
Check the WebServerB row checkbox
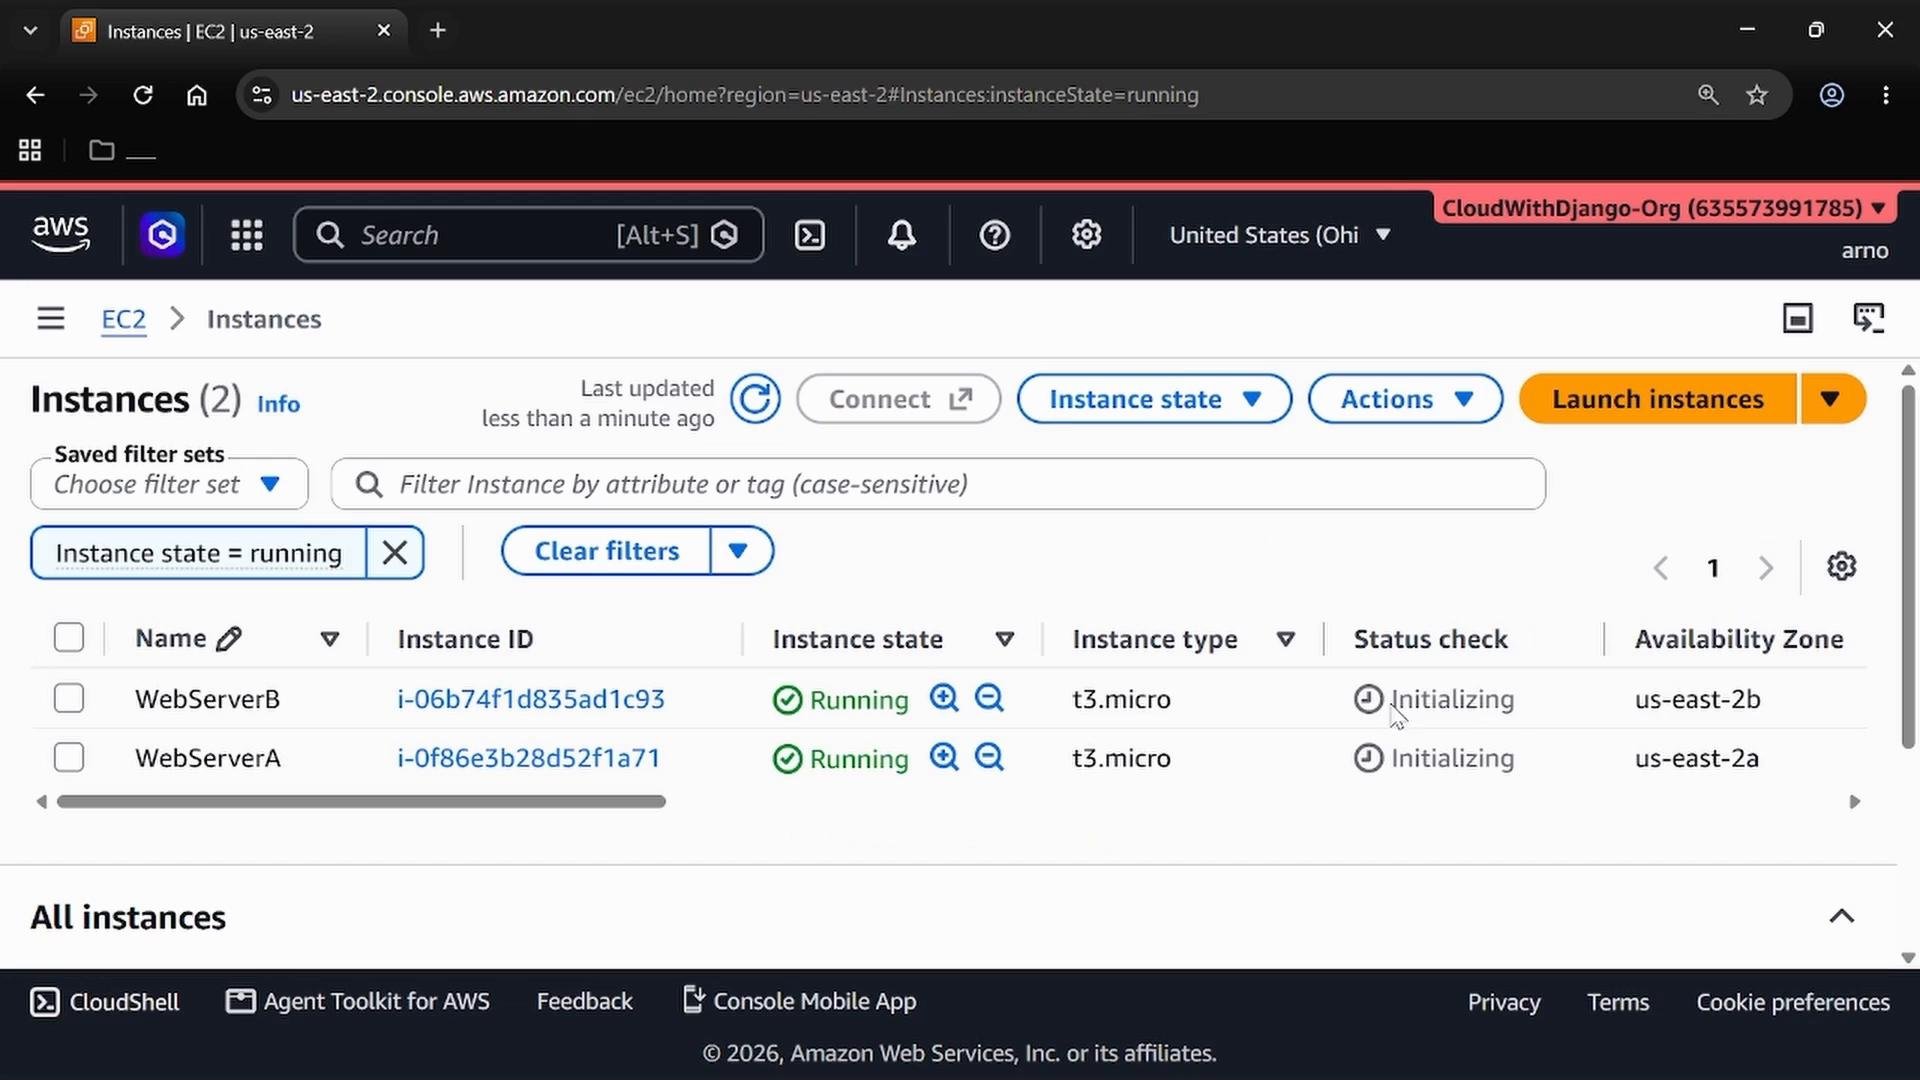(x=69, y=698)
